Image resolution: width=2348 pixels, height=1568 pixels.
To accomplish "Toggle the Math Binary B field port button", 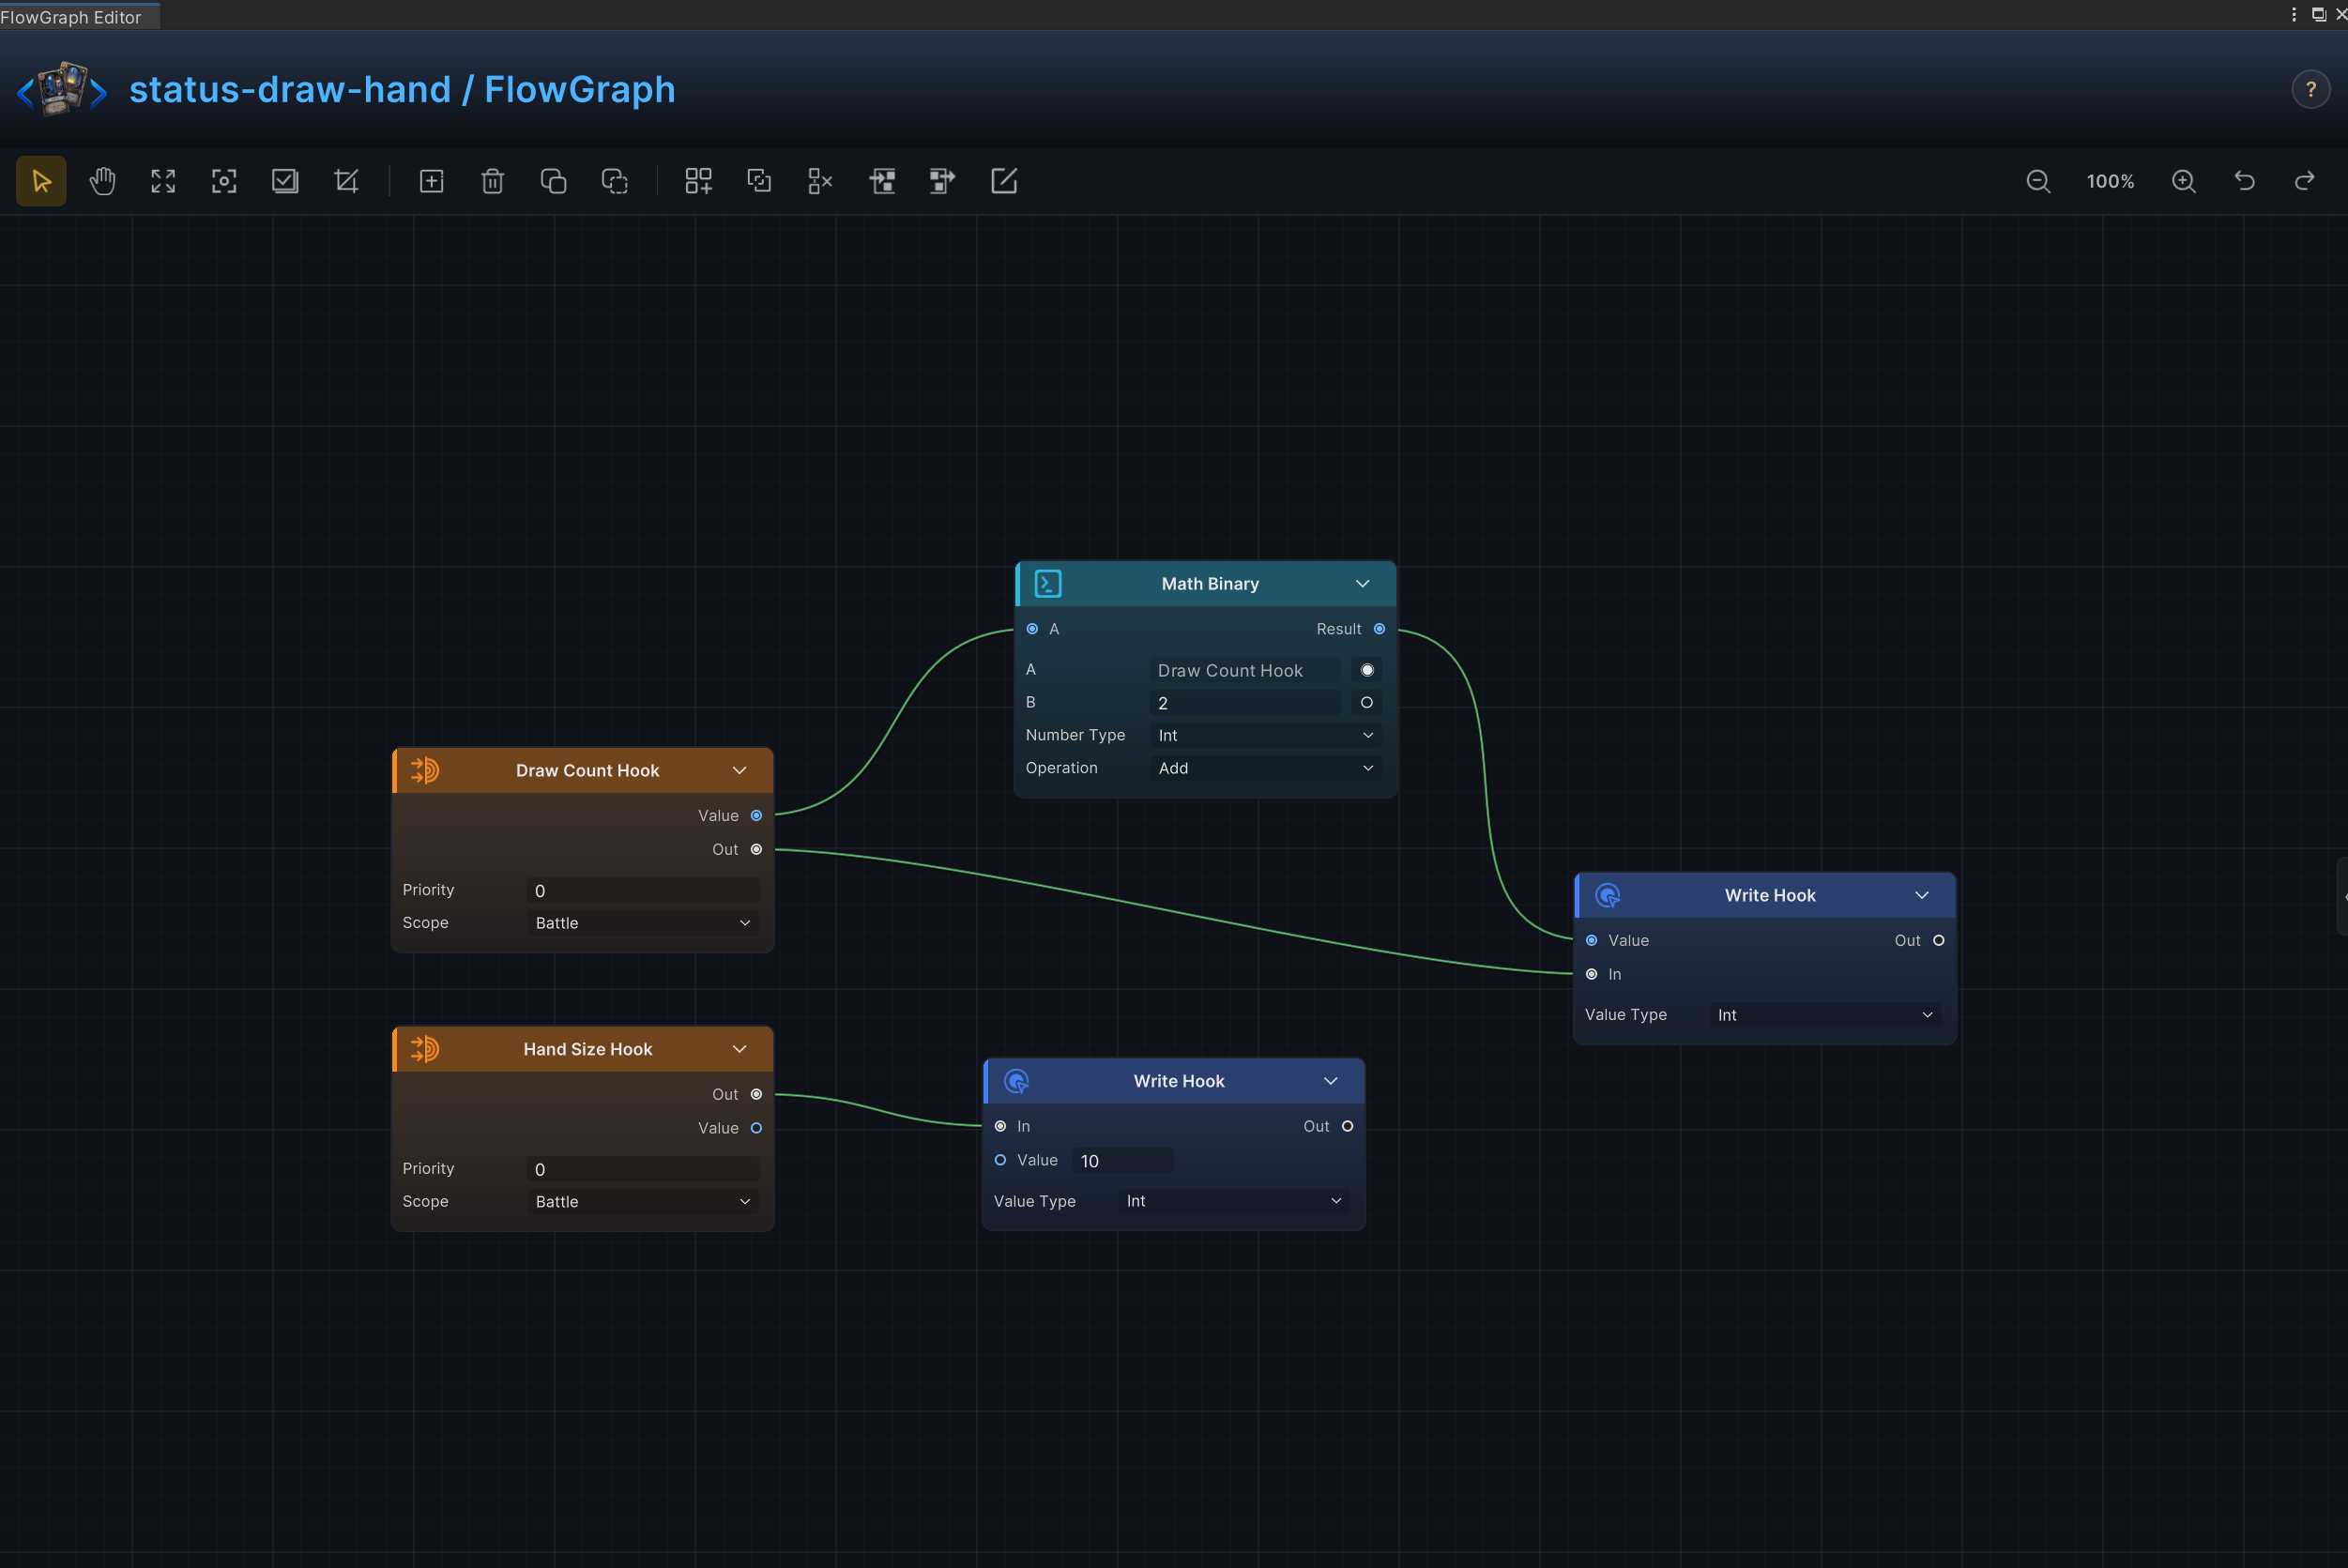I will [x=1367, y=703].
